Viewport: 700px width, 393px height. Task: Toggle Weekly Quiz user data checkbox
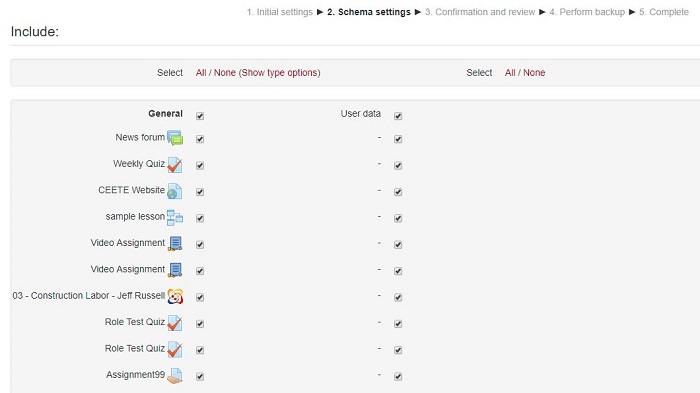tap(398, 166)
